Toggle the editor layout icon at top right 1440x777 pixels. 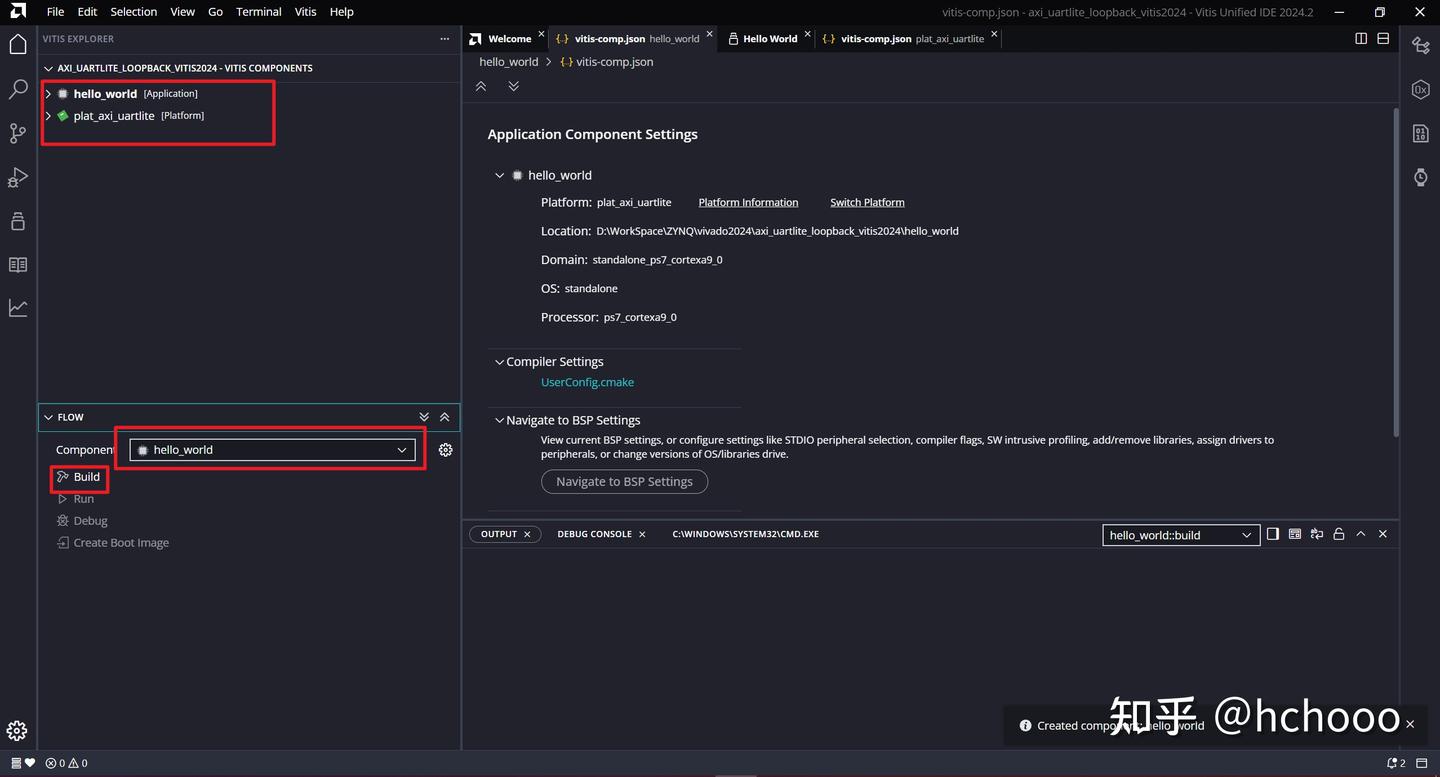point(1383,39)
